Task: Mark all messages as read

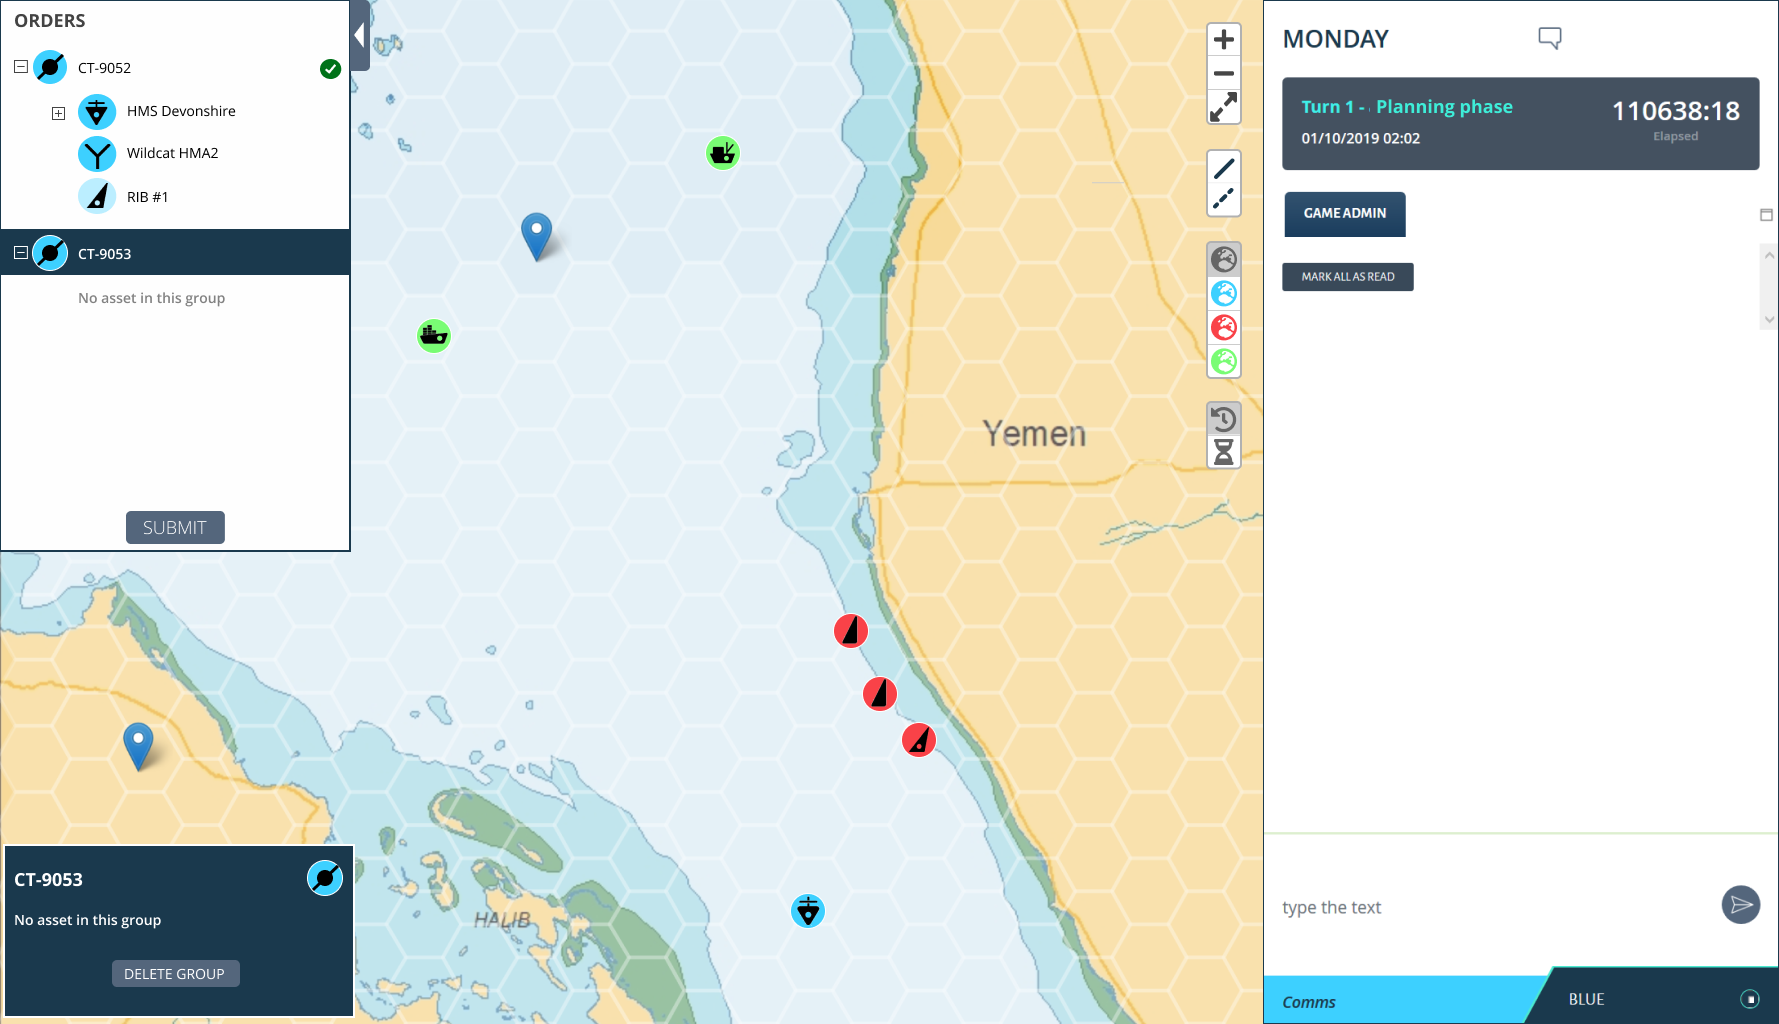Action: point(1348,277)
